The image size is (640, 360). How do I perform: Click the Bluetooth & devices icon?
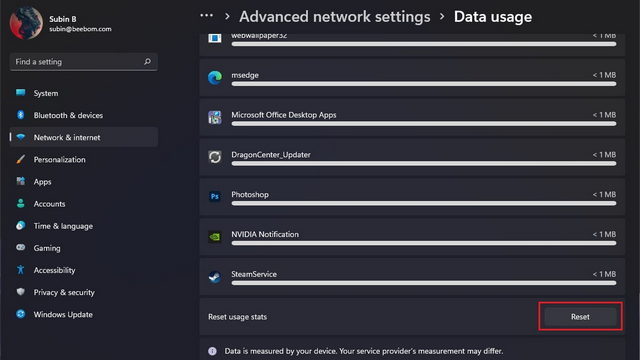(x=20, y=115)
